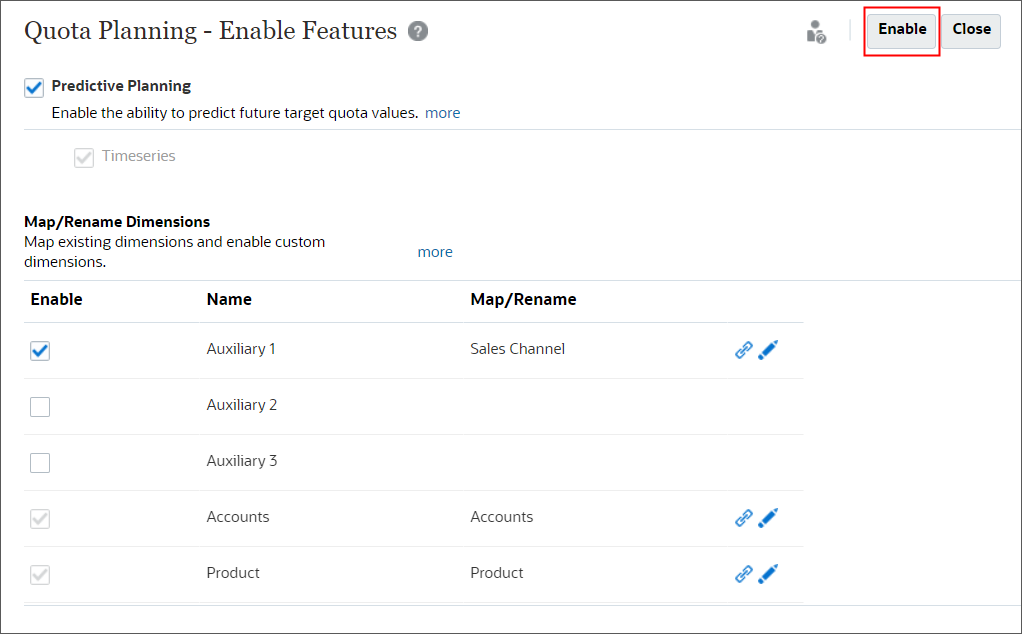Screen dimensions: 1022x634
Task: Open more details about predicting target quota values
Action: point(442,112)
